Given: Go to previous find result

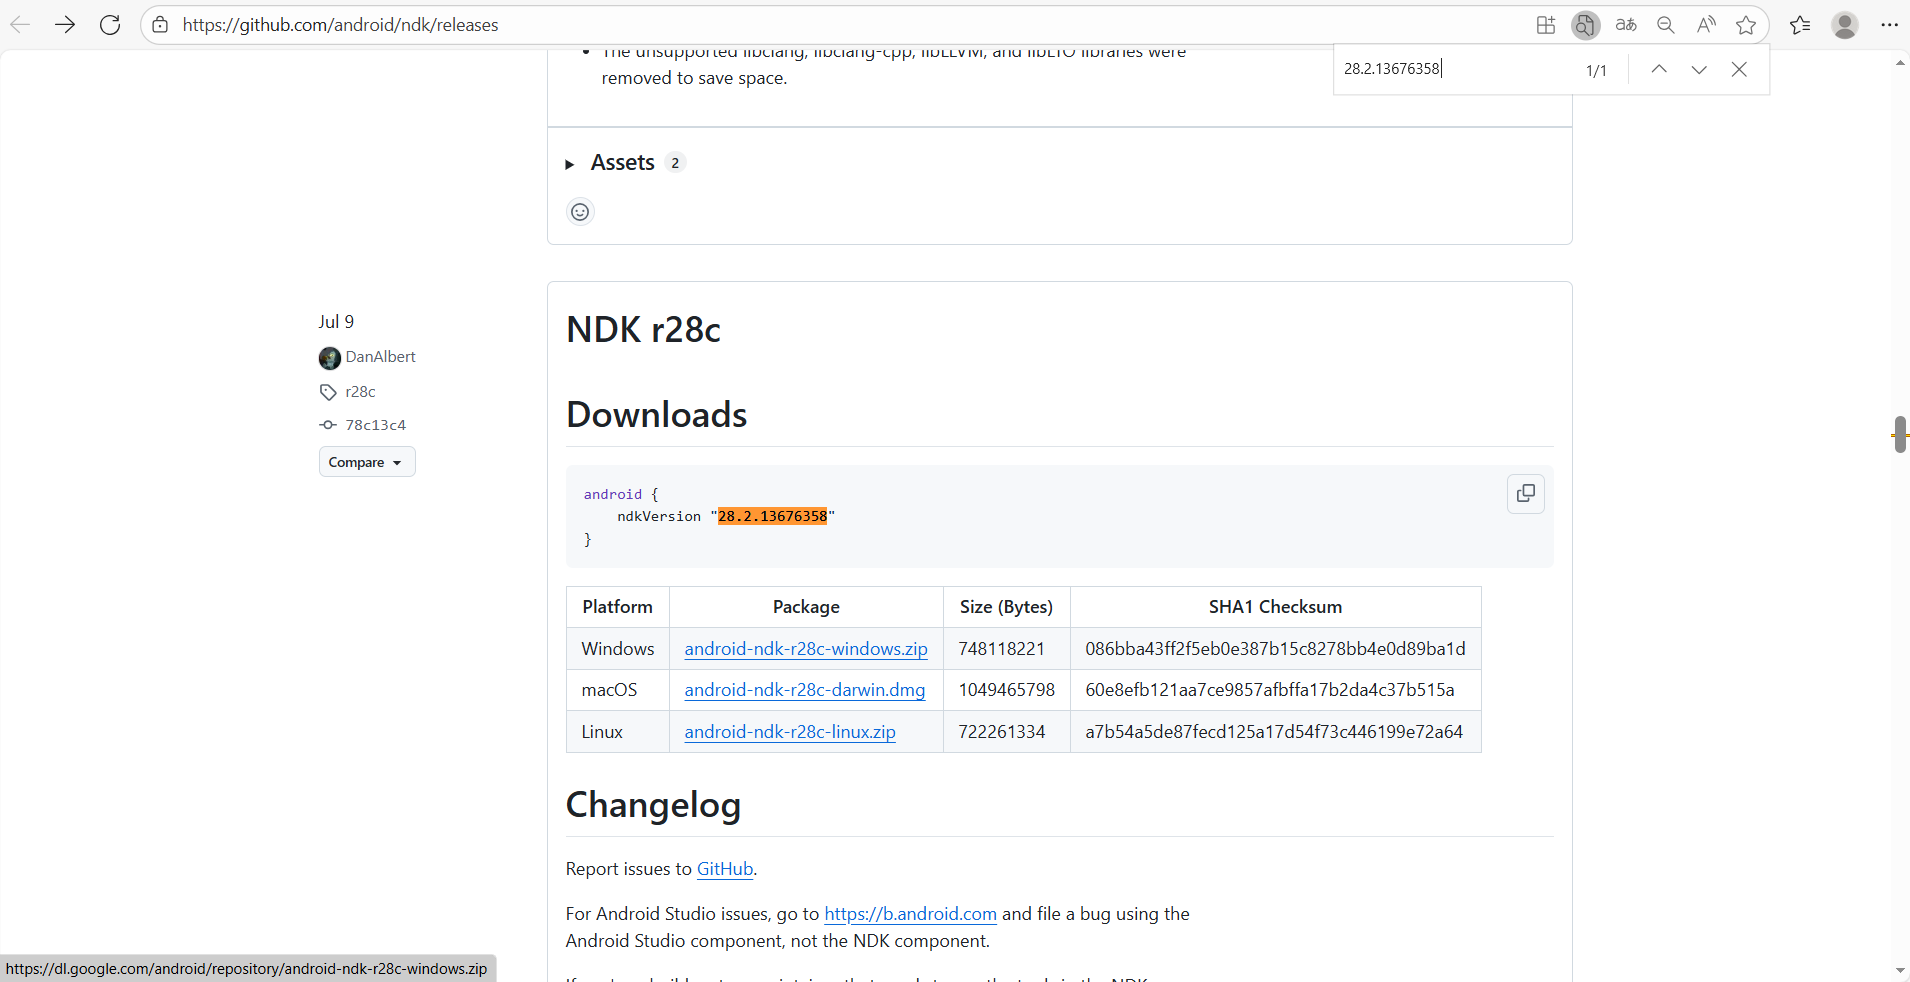Looking at the screenshot, I should click(1659, 69).
